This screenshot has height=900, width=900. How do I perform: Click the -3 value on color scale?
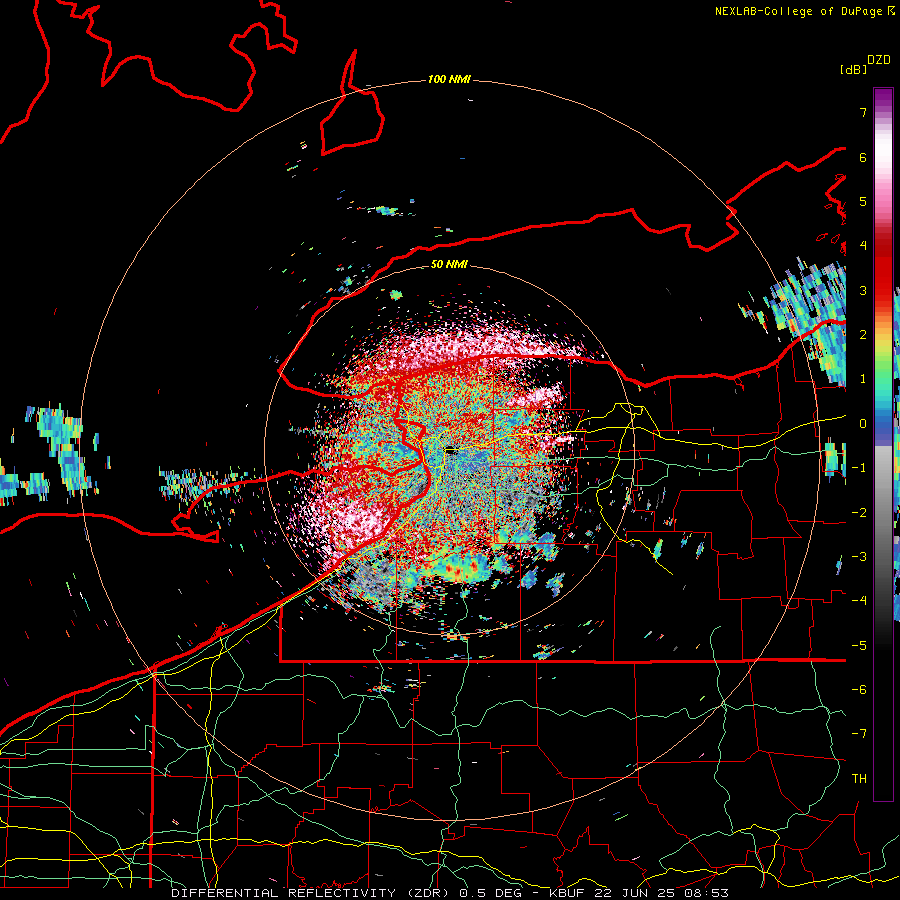(x=859, y=557)
